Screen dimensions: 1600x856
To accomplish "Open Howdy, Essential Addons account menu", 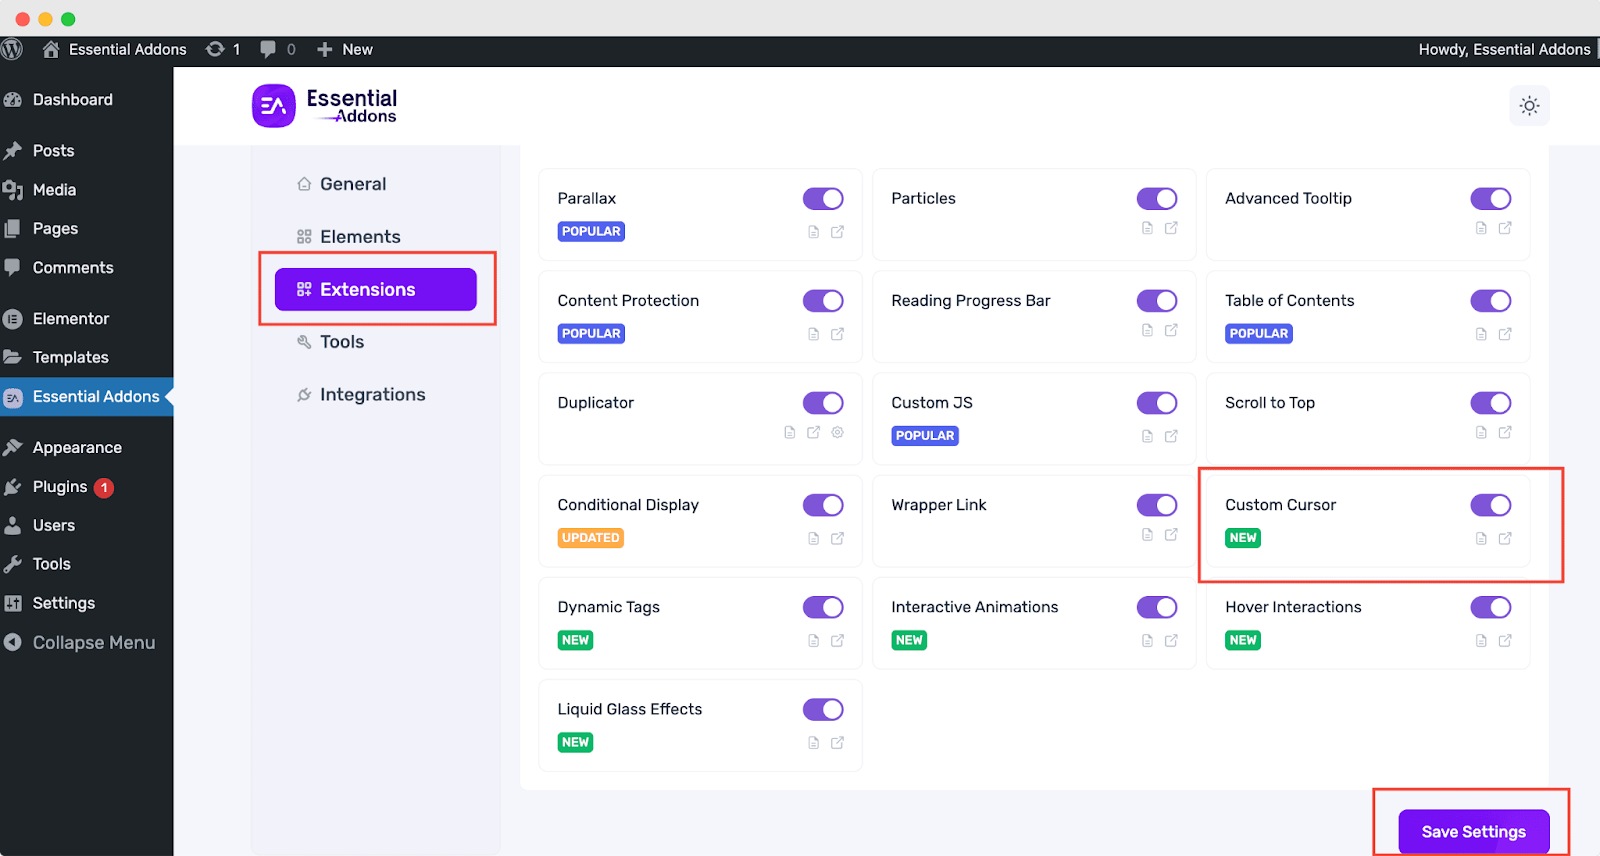I will click(x=1506, y=49).
